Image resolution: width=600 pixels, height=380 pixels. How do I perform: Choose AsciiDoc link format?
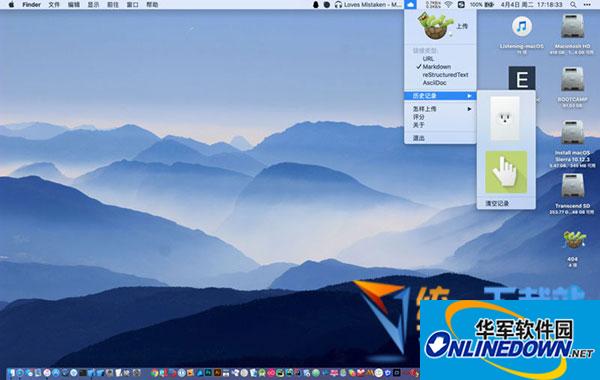tap(434, 83)
